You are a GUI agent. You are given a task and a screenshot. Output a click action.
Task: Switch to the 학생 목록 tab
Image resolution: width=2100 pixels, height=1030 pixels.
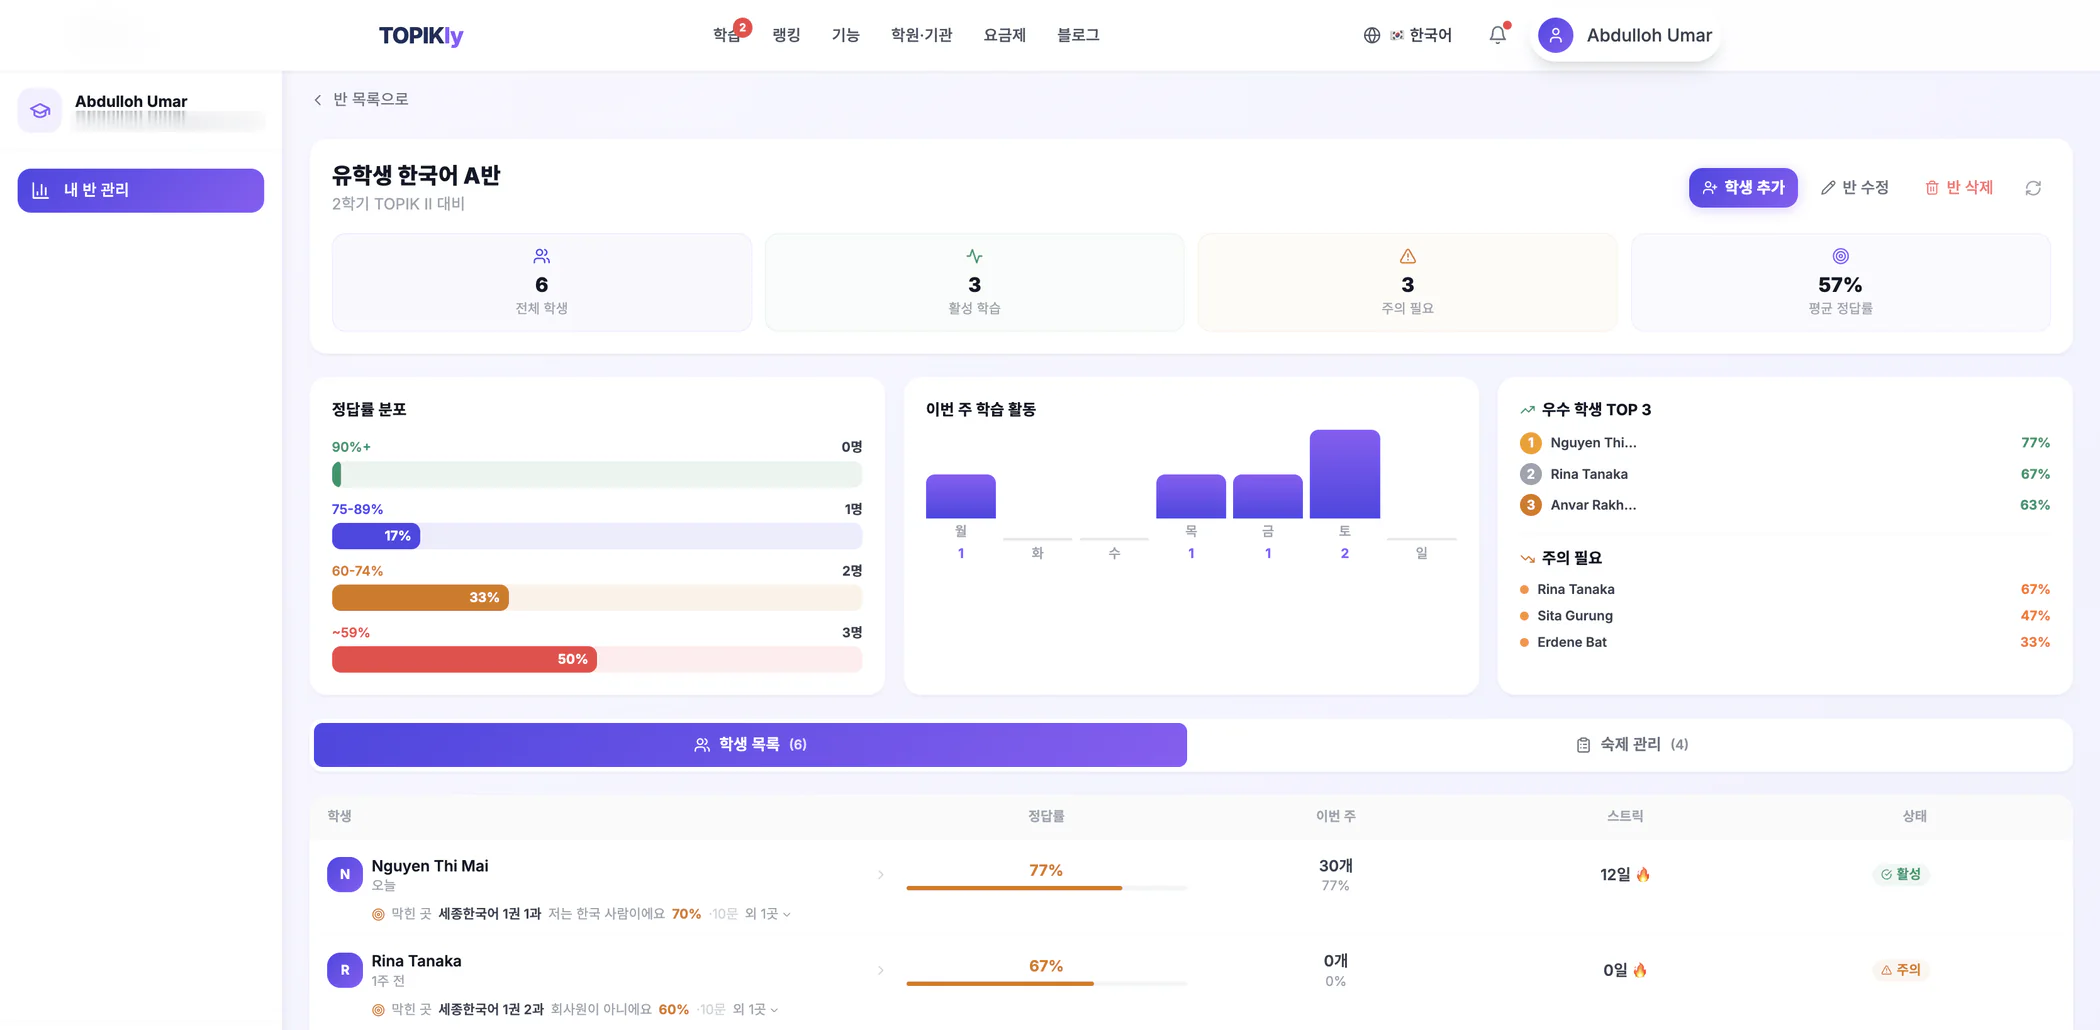click(750, 745)
